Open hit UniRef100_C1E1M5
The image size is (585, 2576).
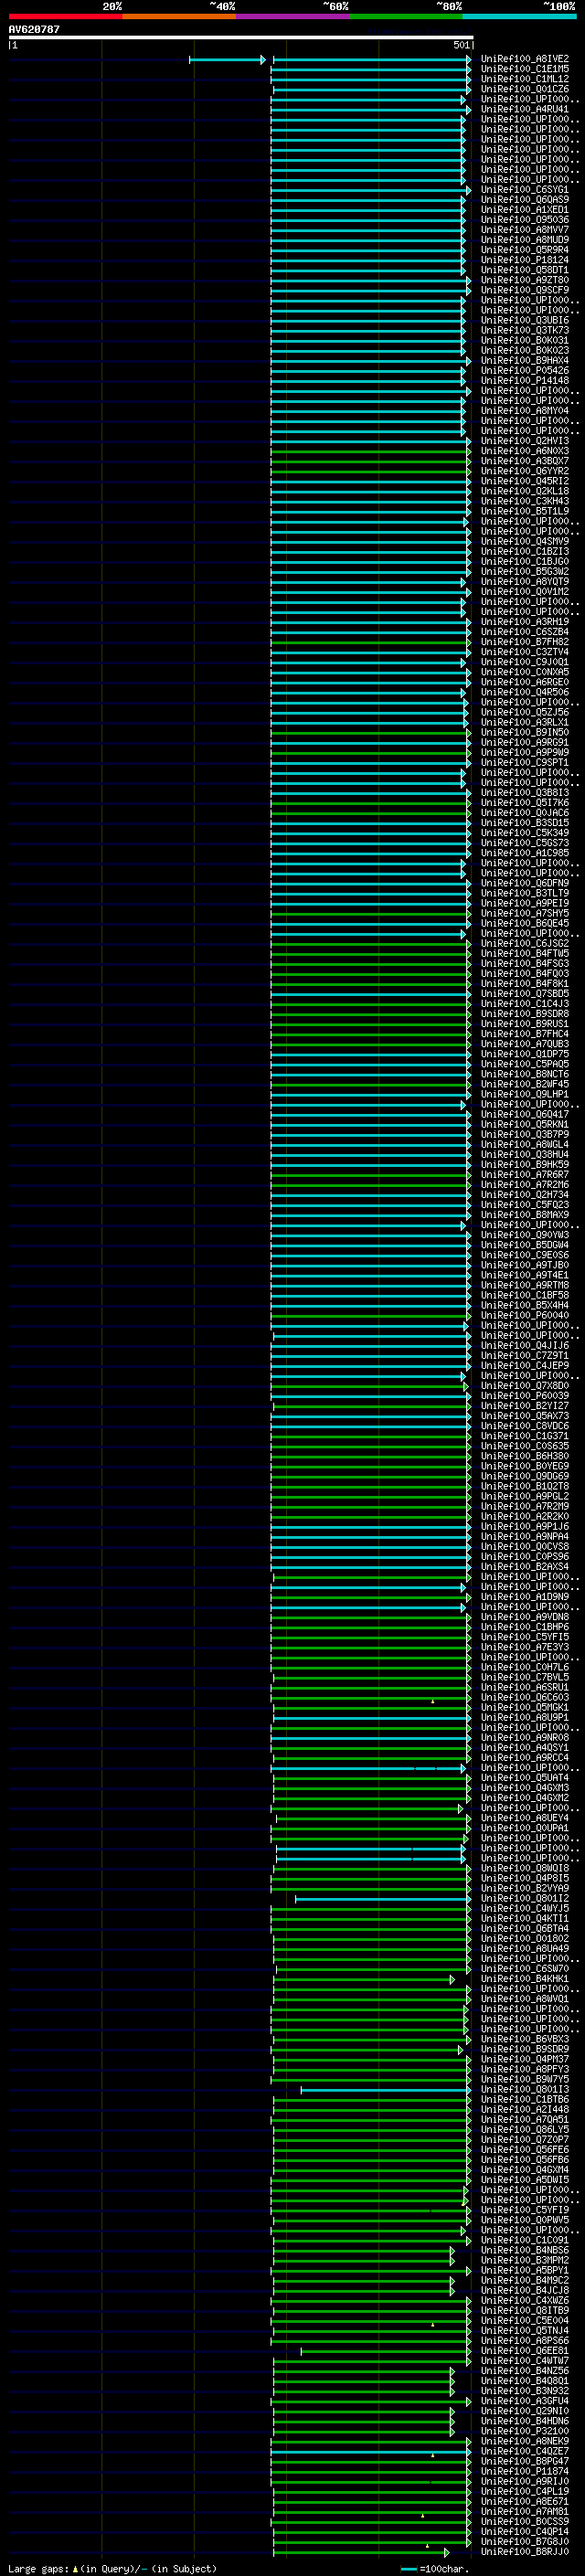(x=525, y=69)
